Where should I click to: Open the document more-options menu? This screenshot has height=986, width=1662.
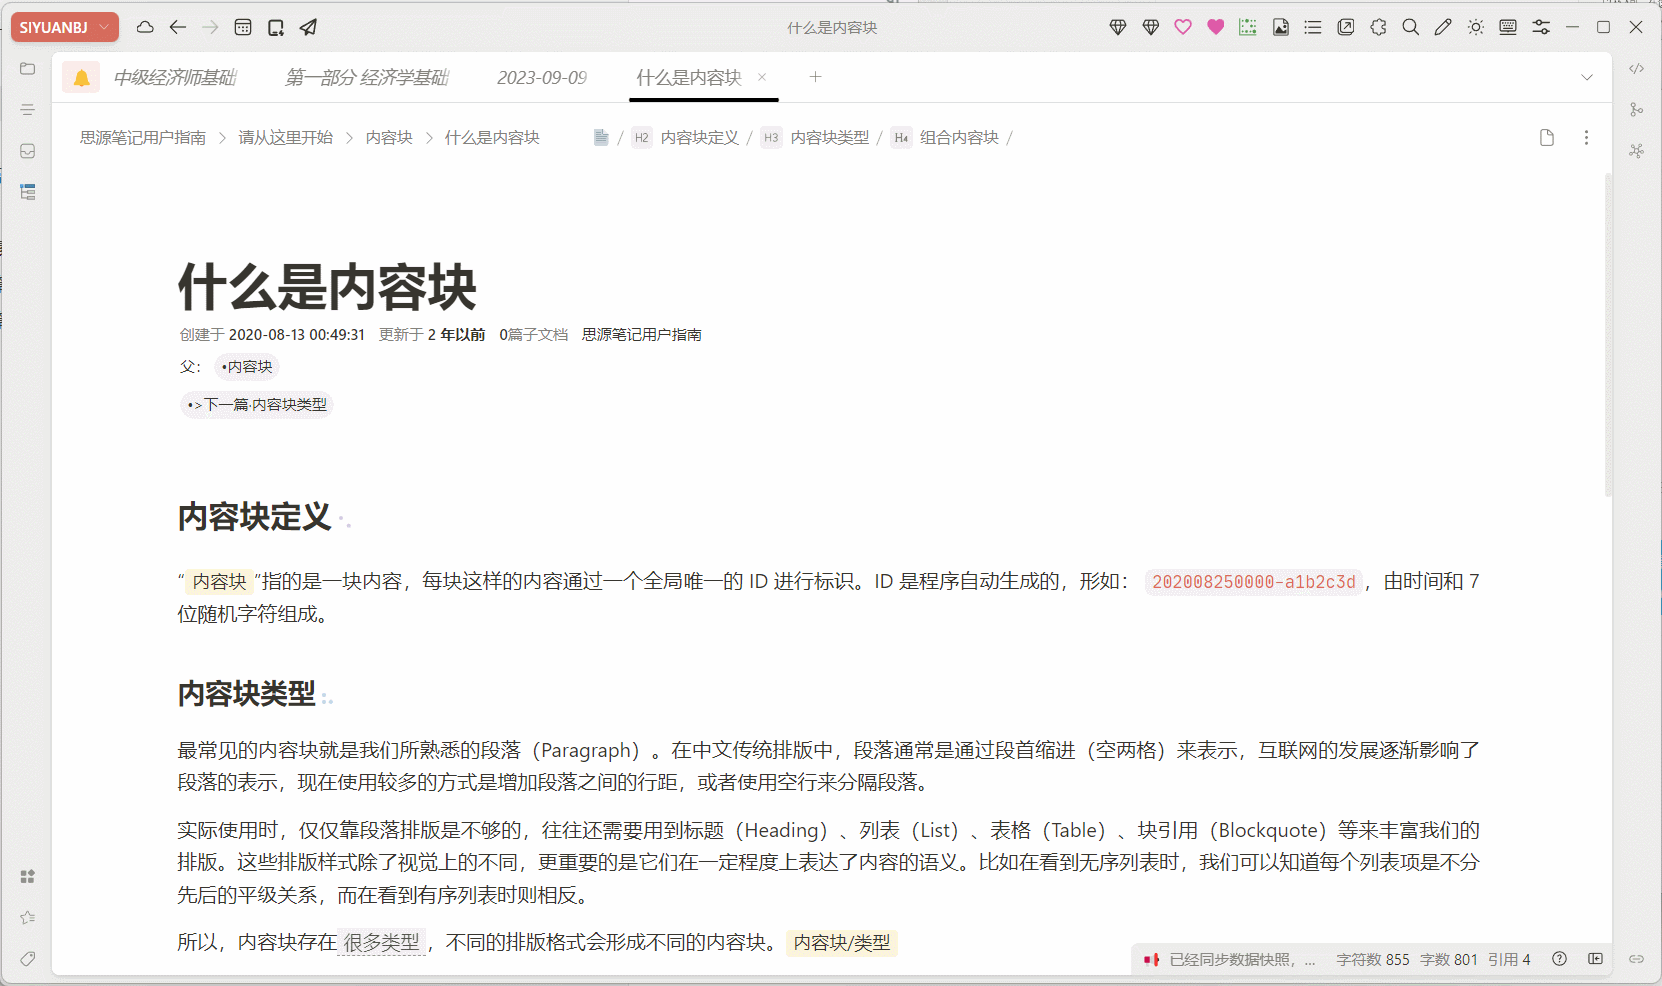pos(1587,137)
